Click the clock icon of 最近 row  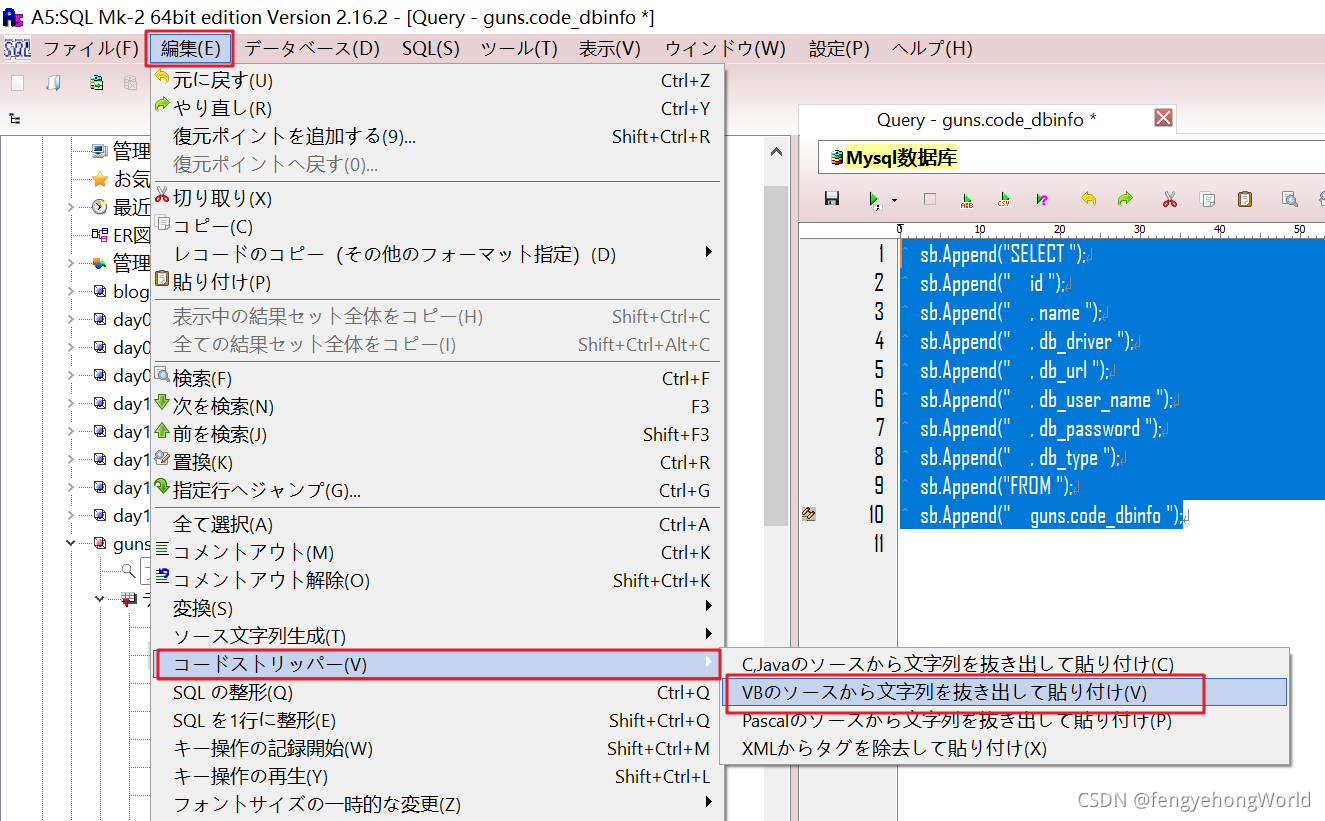pos(100,208)
